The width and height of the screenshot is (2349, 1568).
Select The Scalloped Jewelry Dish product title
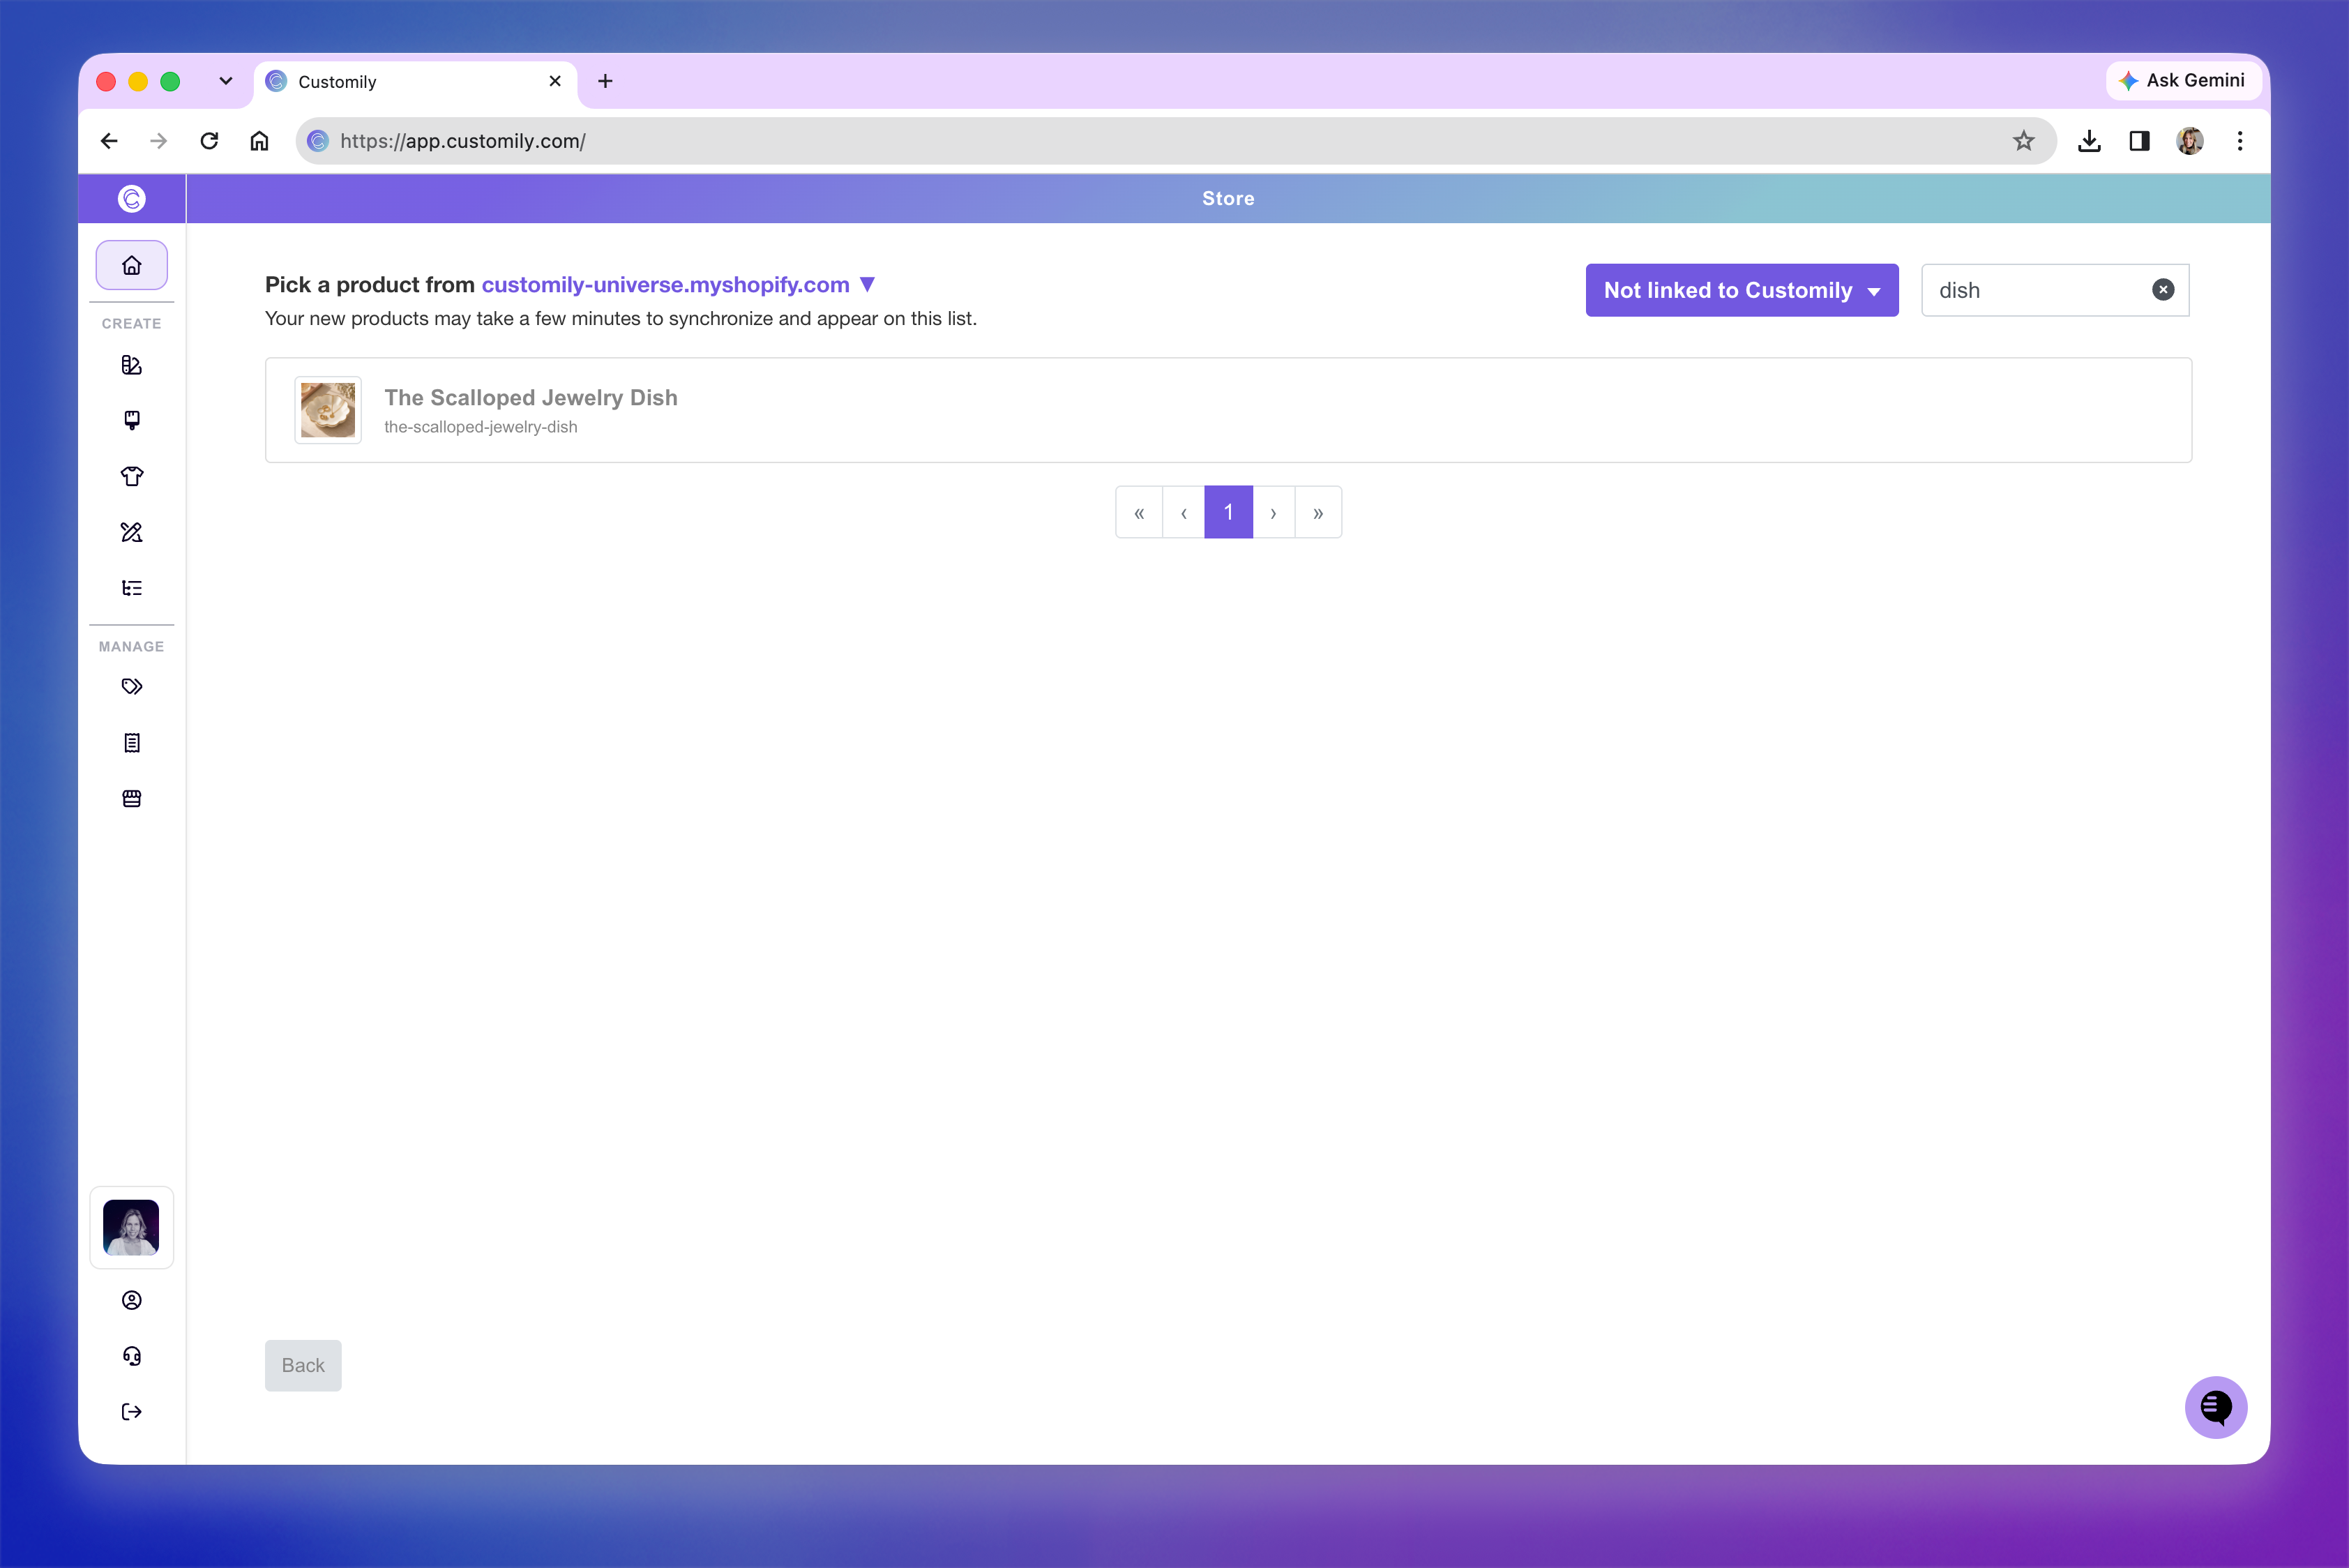[x=531, y=398]
